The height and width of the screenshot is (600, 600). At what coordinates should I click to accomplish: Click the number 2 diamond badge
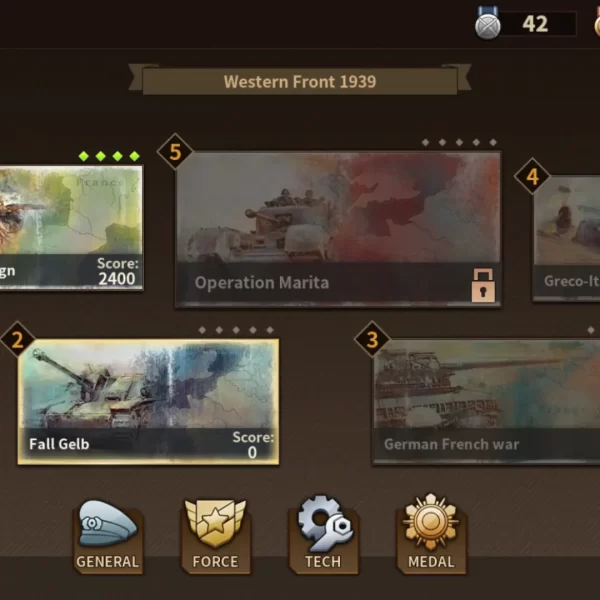pos(18,340)
